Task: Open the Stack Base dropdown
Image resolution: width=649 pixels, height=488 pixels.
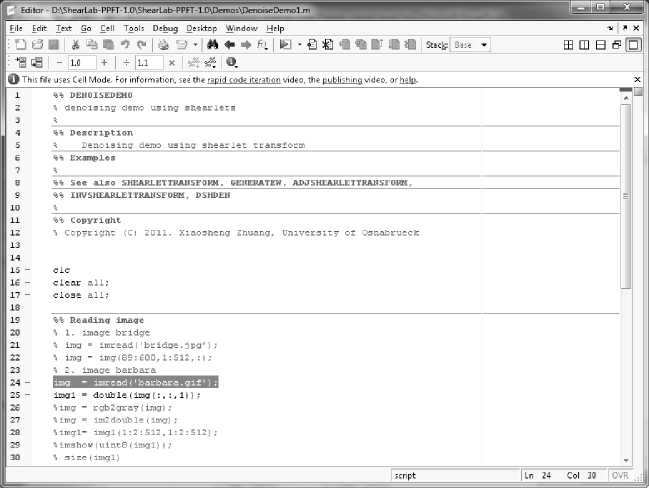Action: [470, 45]
